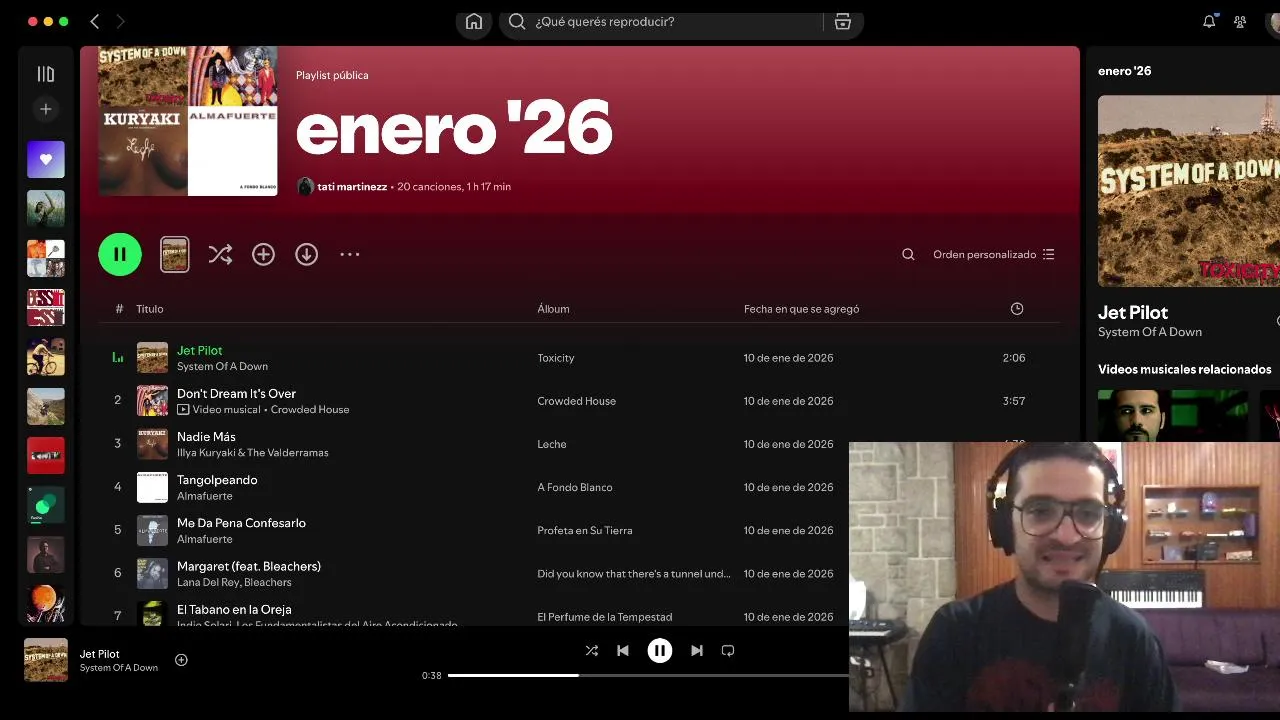
Task: Search within the playlist
Action: [908, 255]
